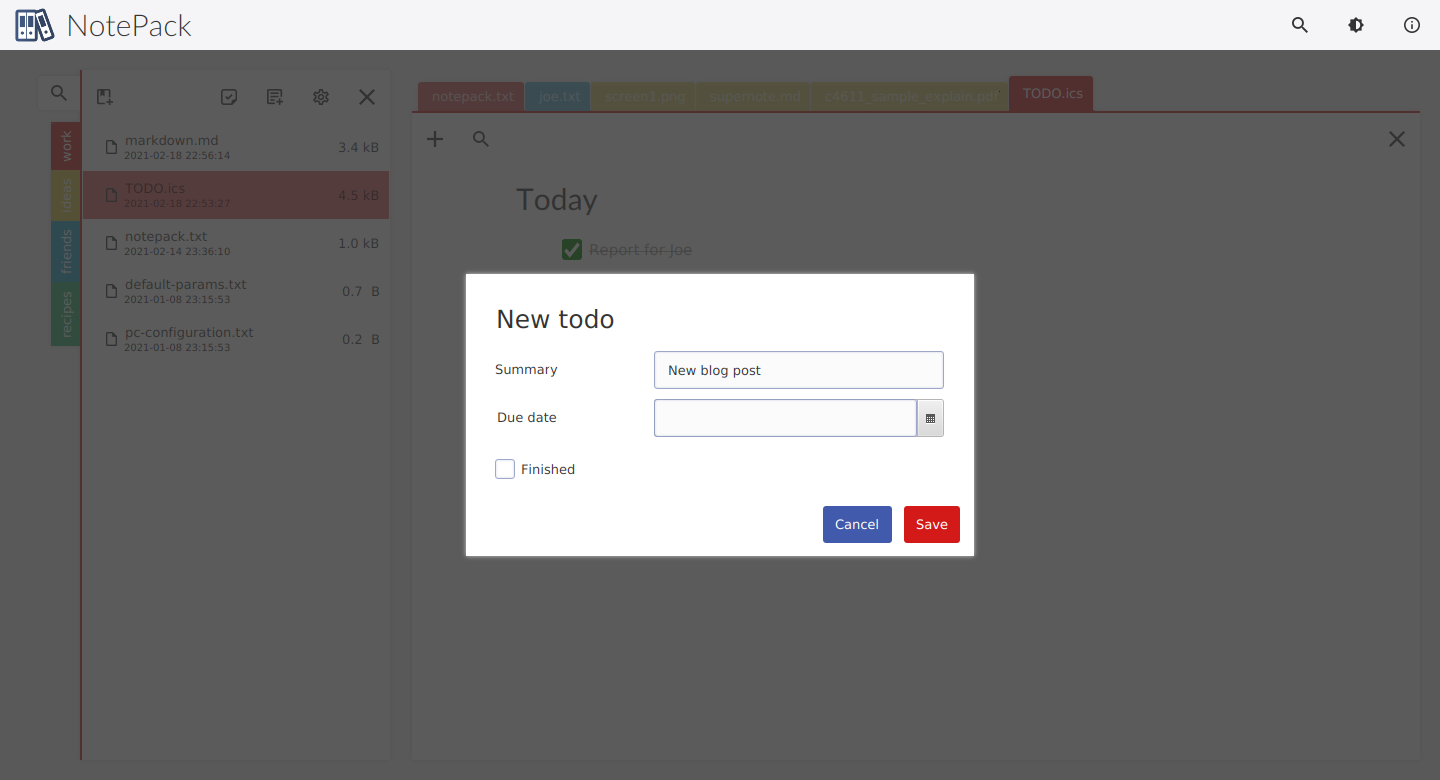Click the Finished label text
This screenshot has height=780, width=1440.
(548, 470)
